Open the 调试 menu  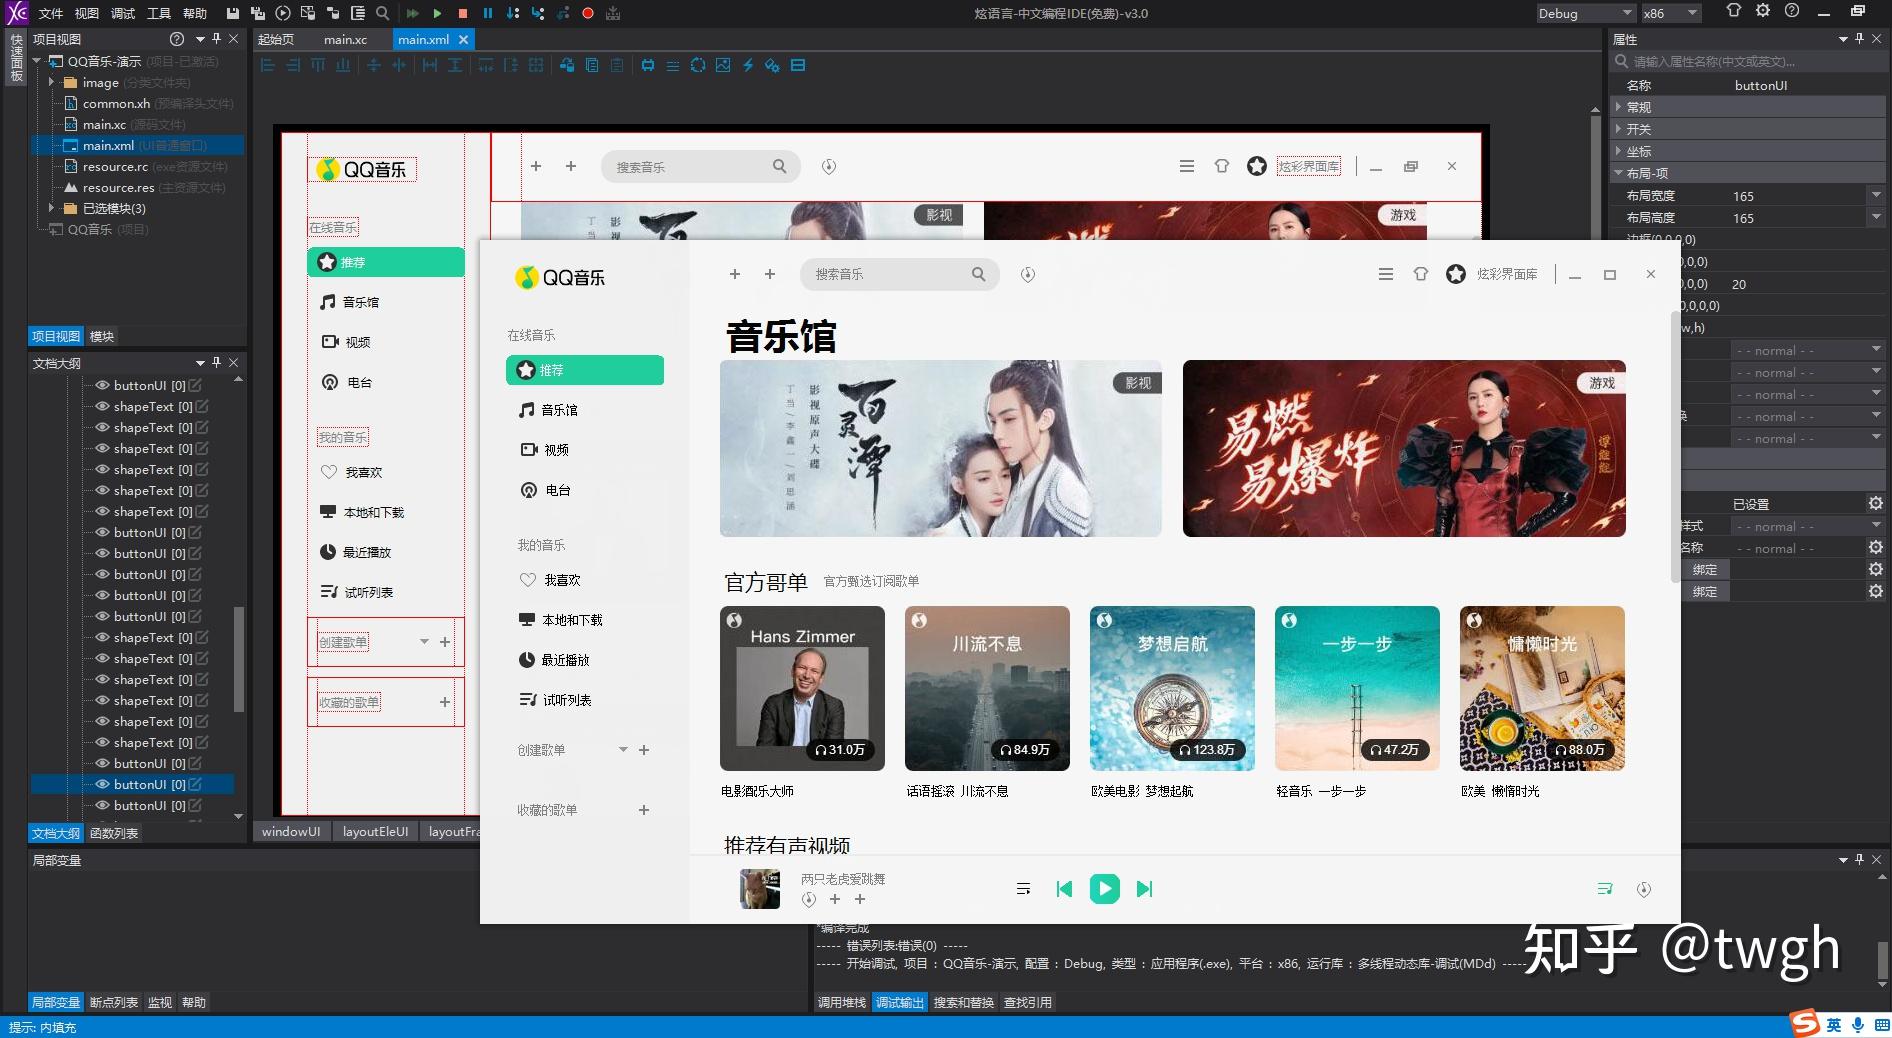click(122, 13)
